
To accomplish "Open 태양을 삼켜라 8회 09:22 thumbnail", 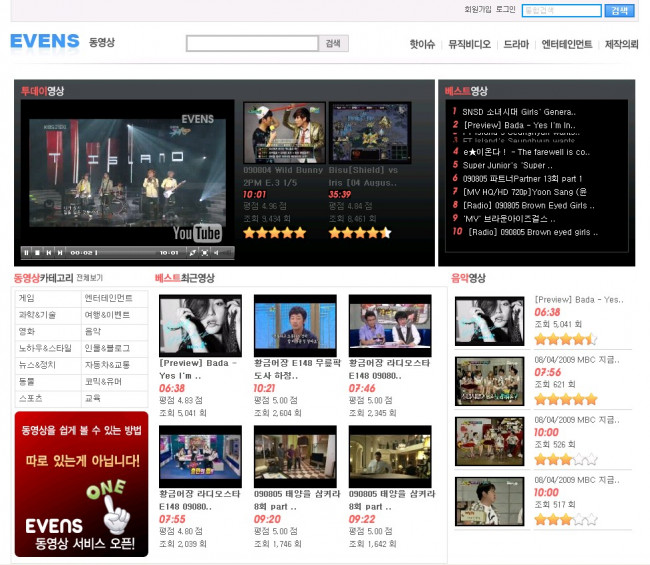I will [390, 456].
